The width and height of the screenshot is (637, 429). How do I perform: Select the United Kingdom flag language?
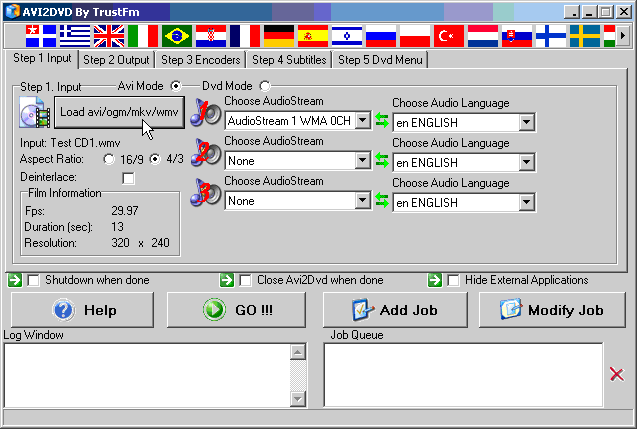pos(109,36)
